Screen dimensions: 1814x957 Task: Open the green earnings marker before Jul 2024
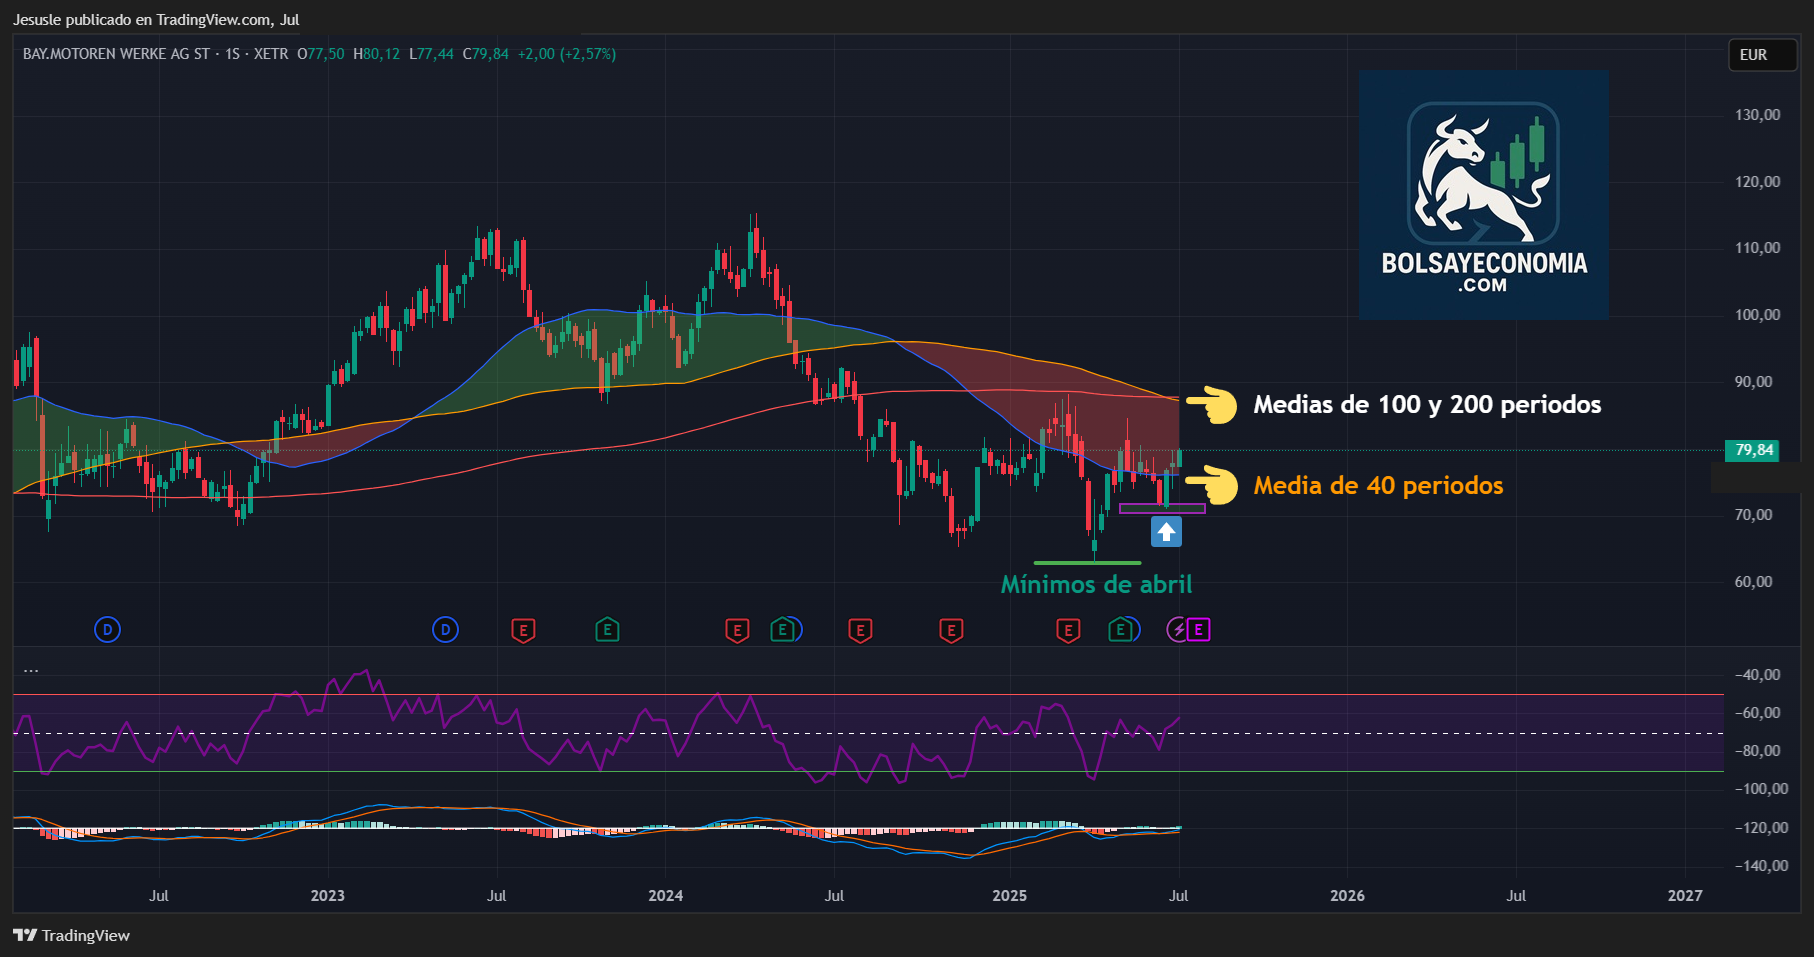[783, 630]
